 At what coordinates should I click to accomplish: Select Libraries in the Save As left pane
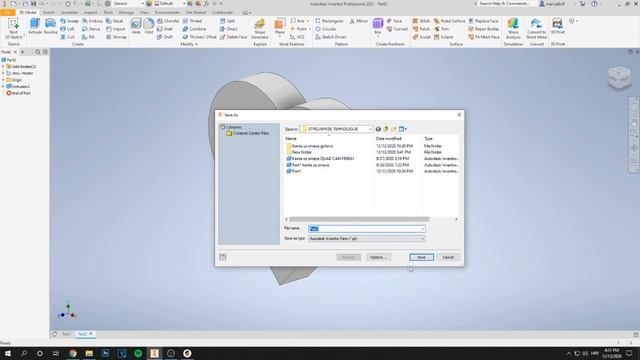(231, 127)
